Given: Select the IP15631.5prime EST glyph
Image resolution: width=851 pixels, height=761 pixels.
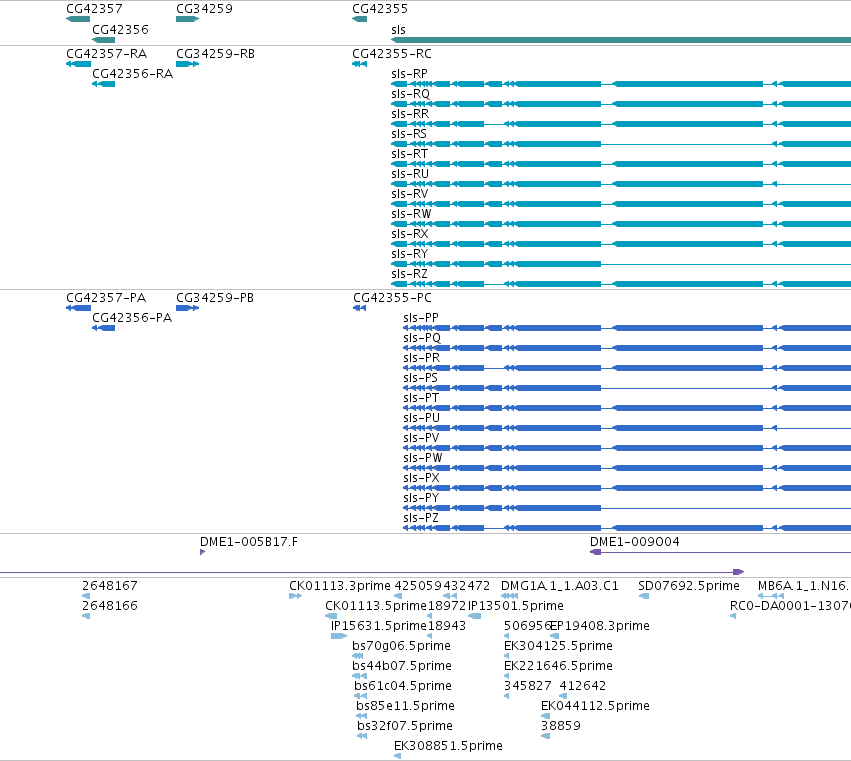Looking at the screenshot, I should tap(339, 636).
